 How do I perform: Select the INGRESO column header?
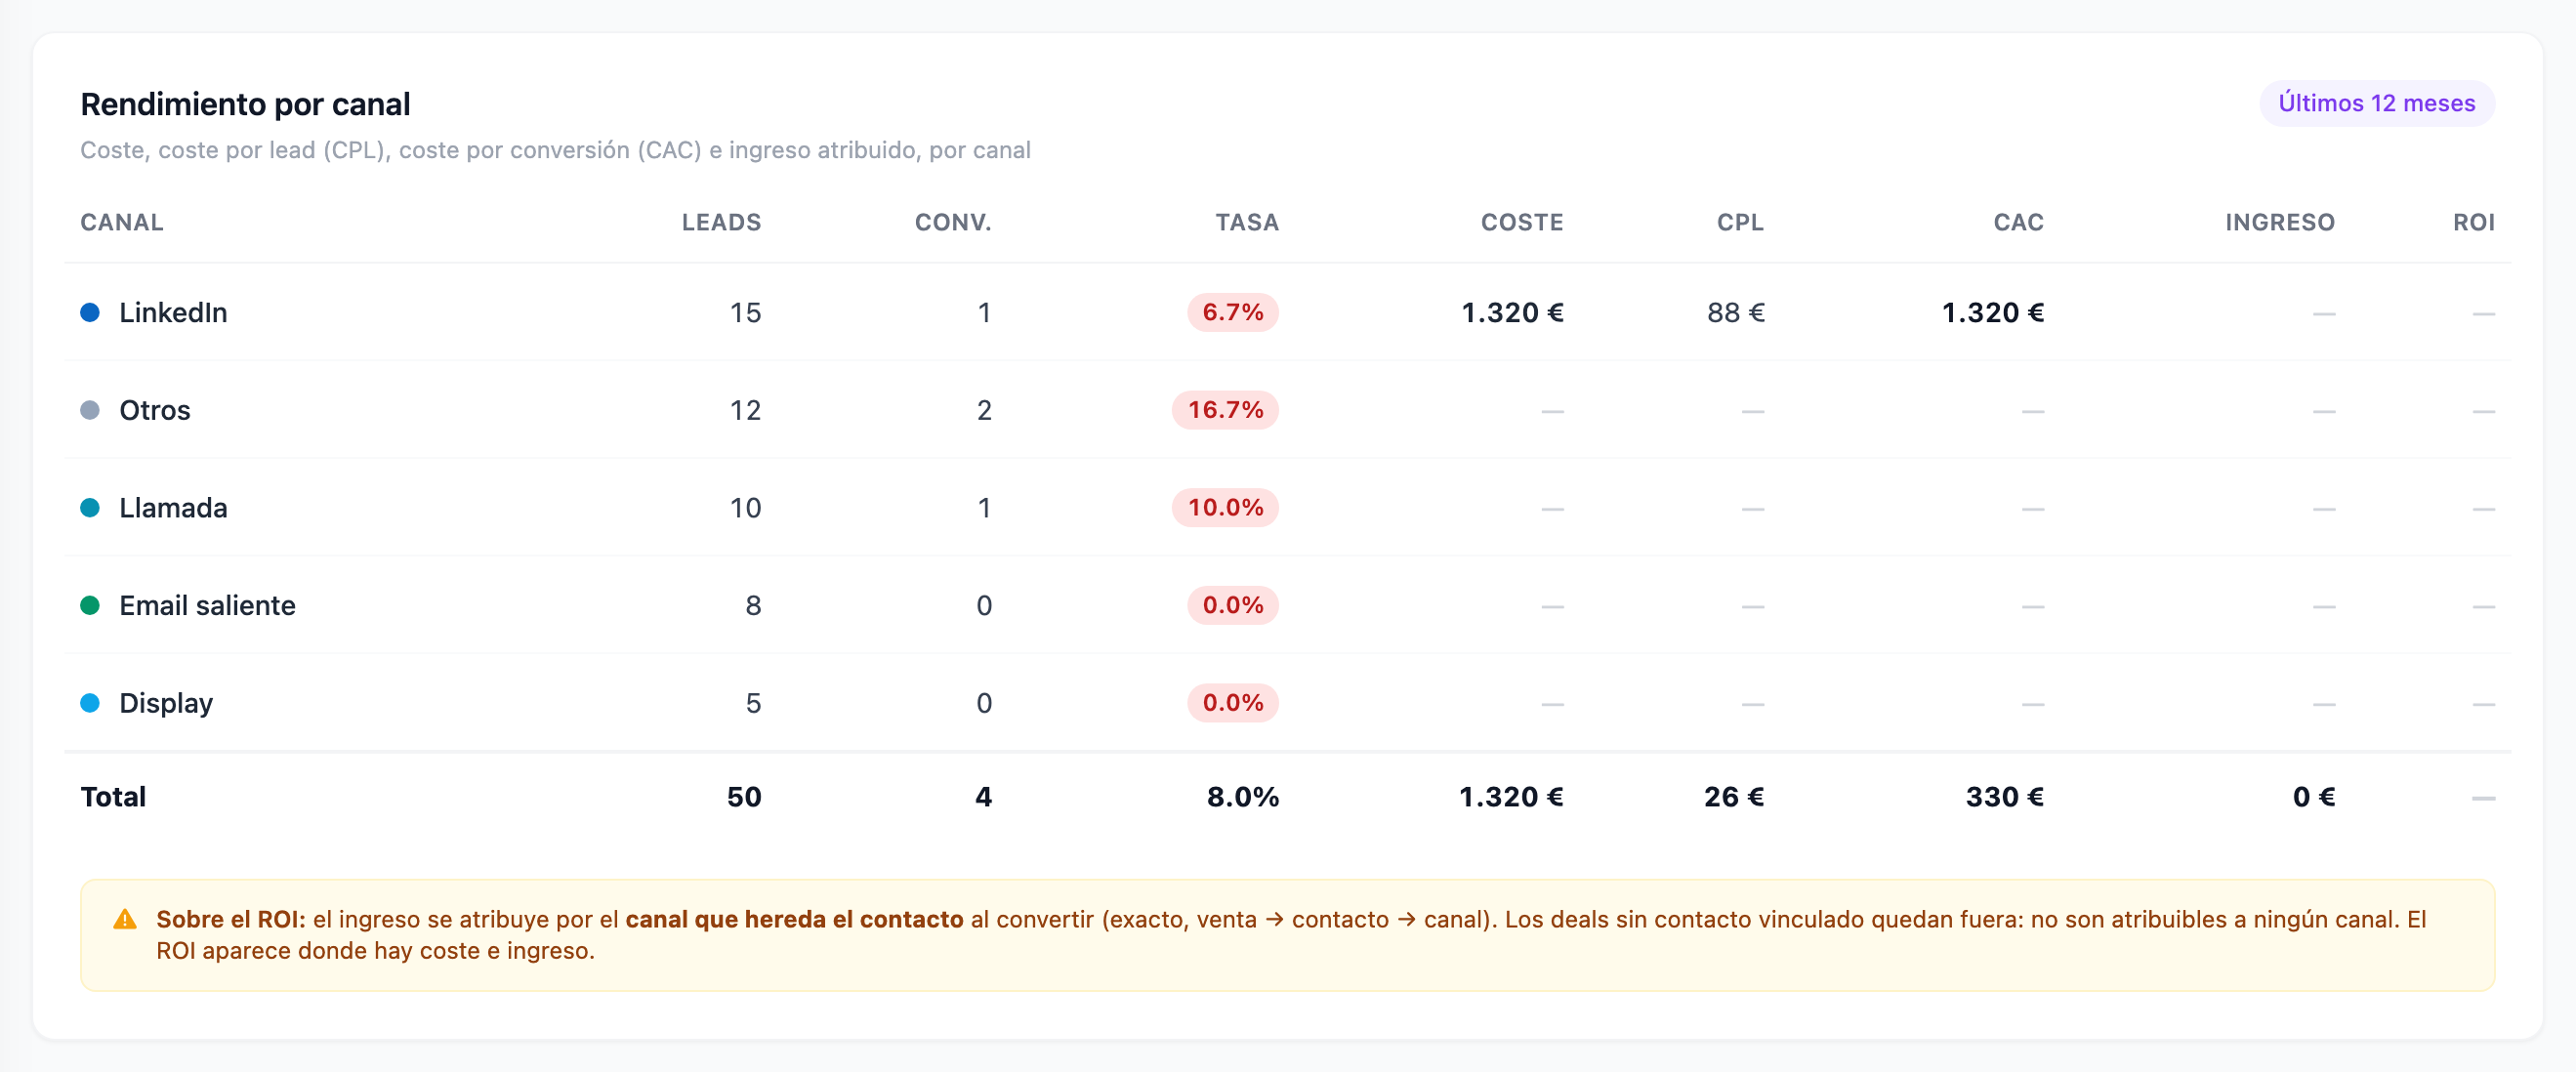2280,222
